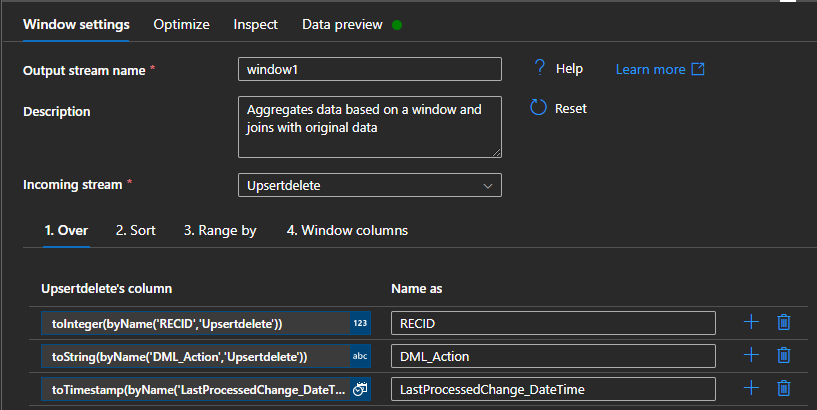Go to the 2. Sort tab
This screenshot has width=817, height=410.
tap(135, 230)
